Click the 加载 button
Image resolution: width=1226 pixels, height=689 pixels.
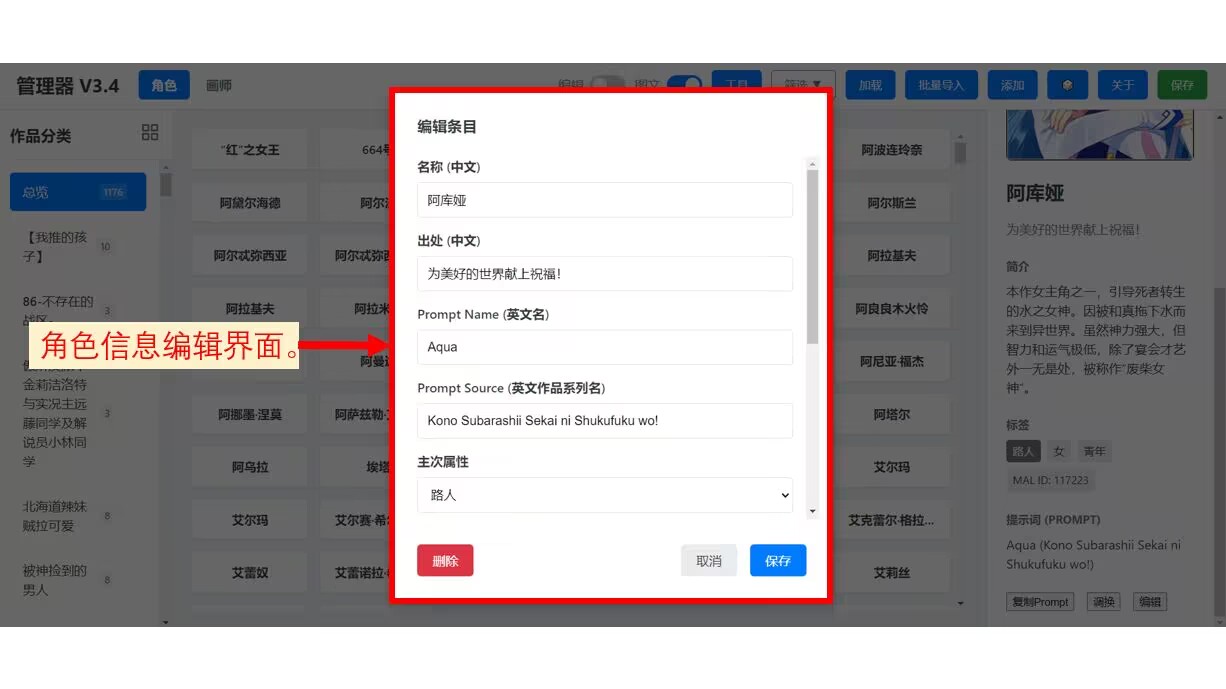870,85
